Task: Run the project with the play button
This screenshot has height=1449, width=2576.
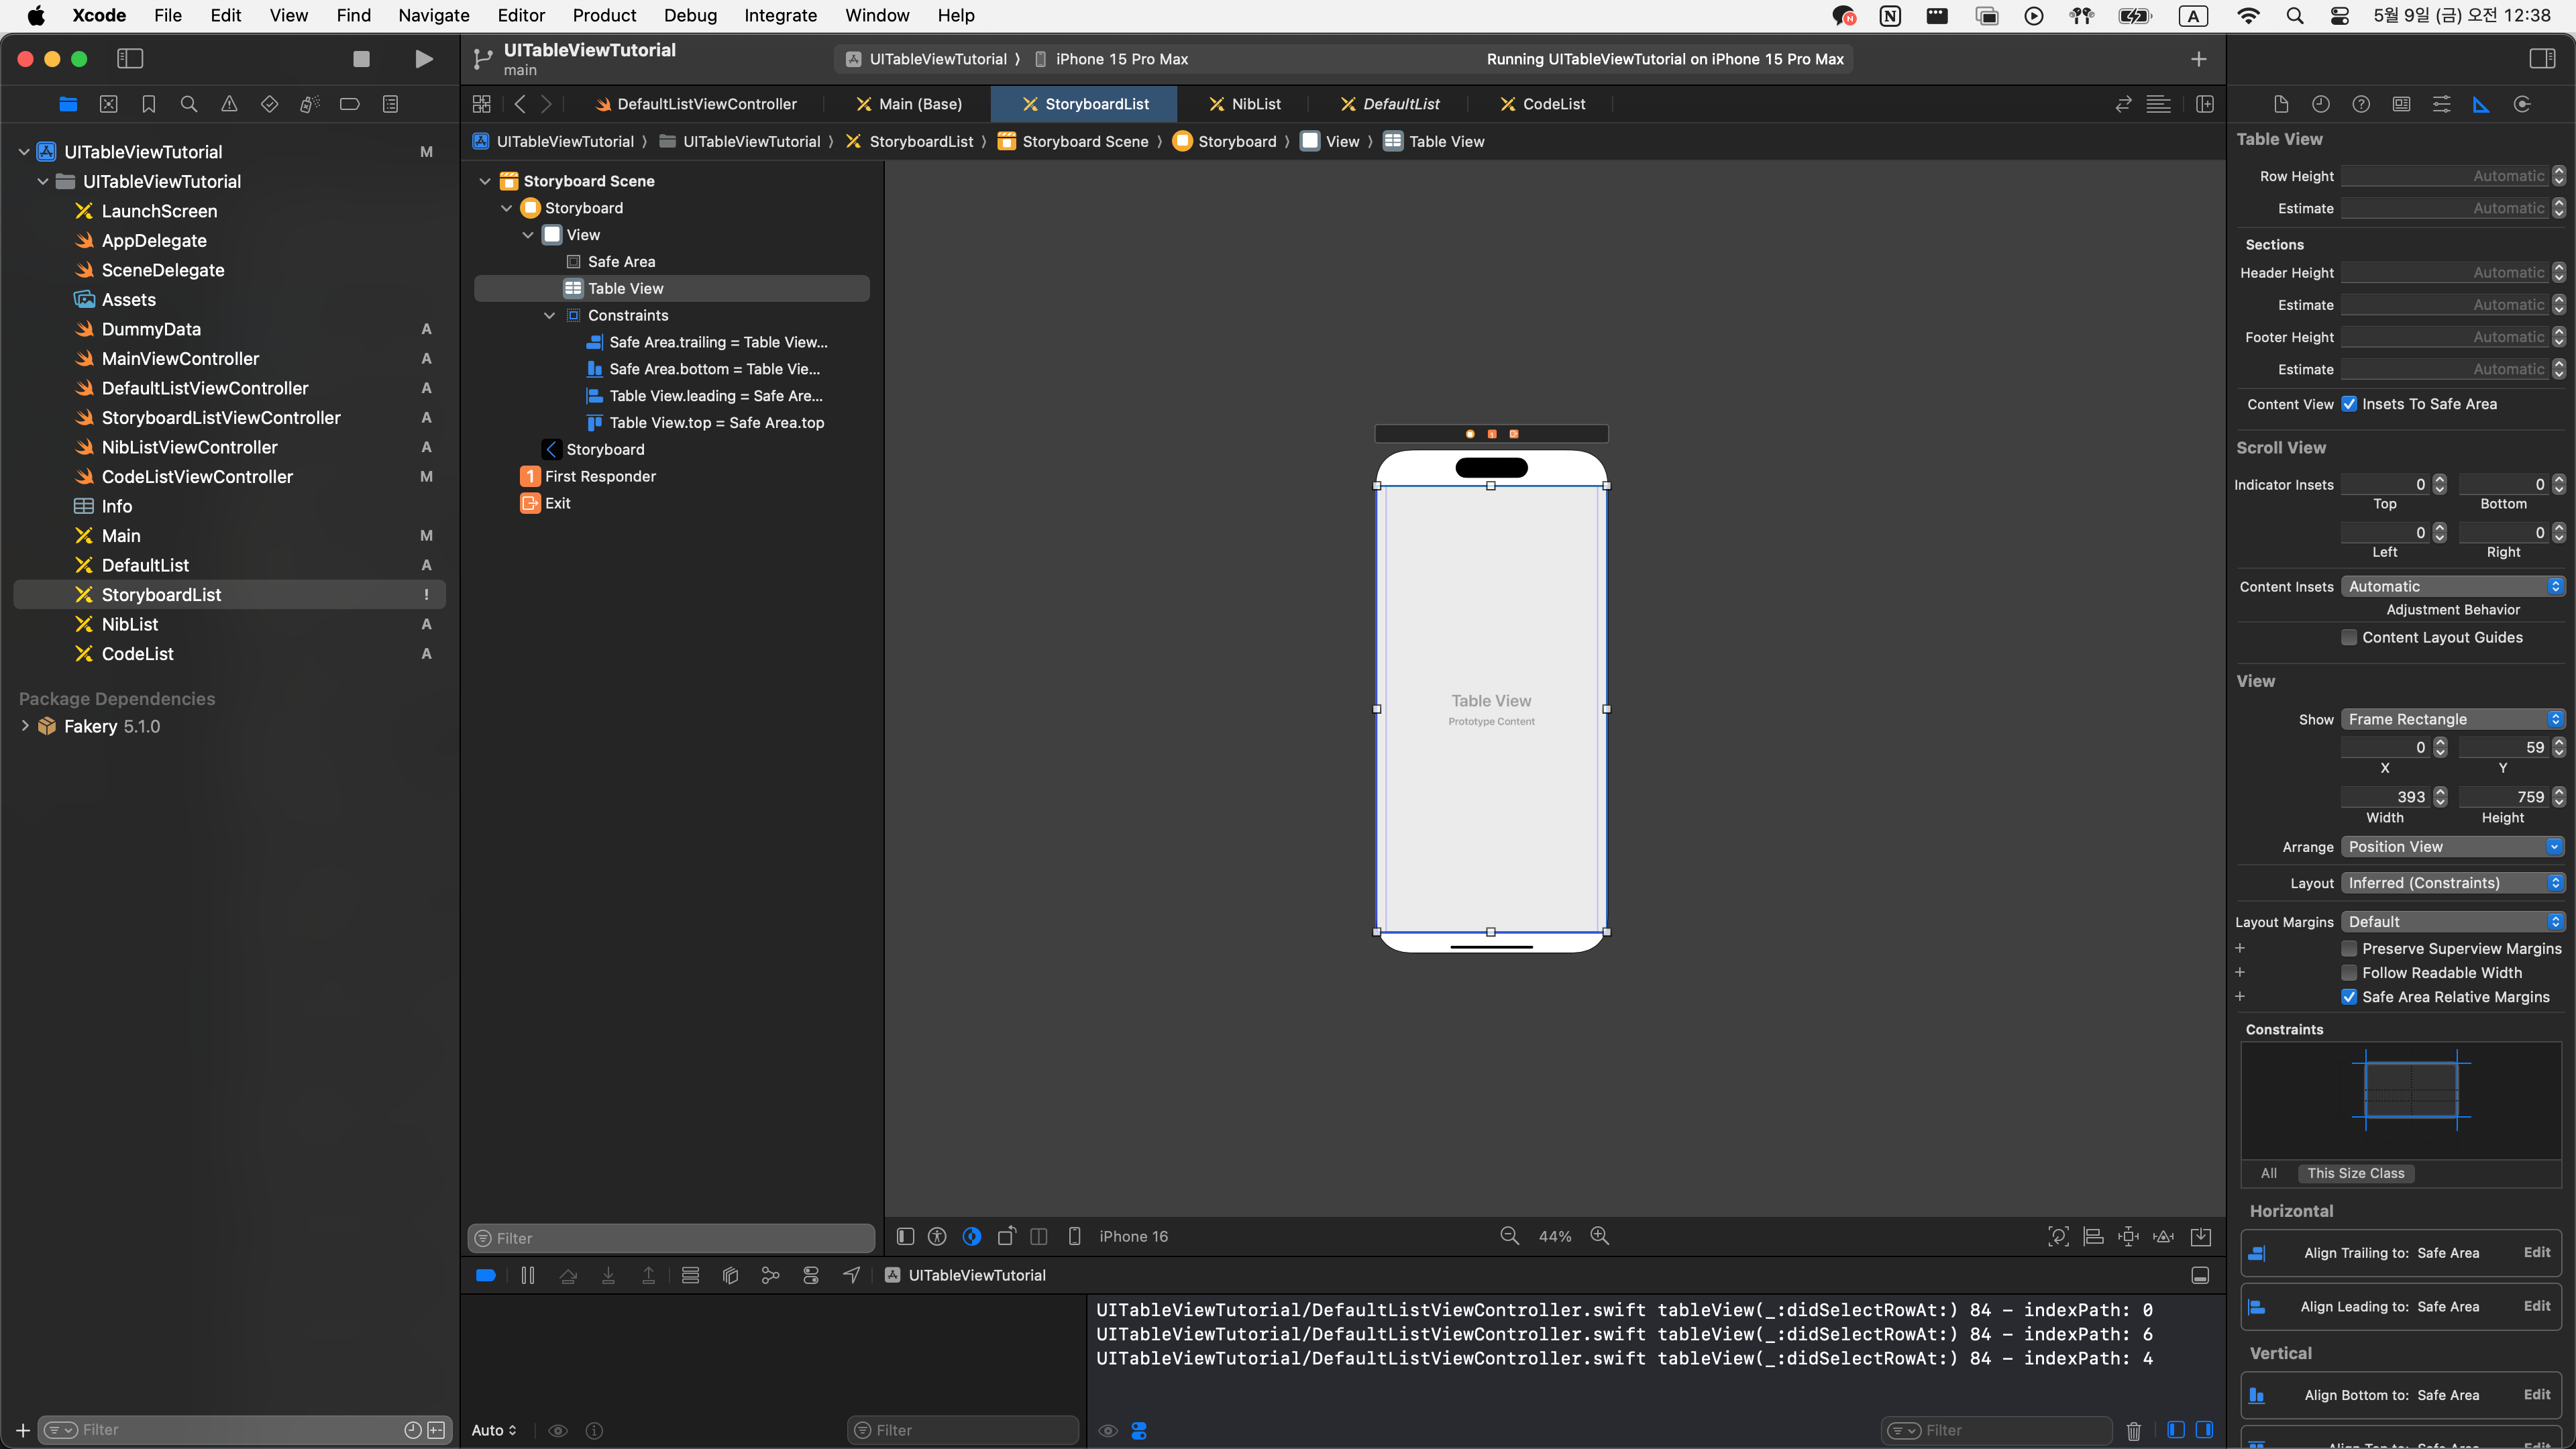Action: tap(424, 59)
